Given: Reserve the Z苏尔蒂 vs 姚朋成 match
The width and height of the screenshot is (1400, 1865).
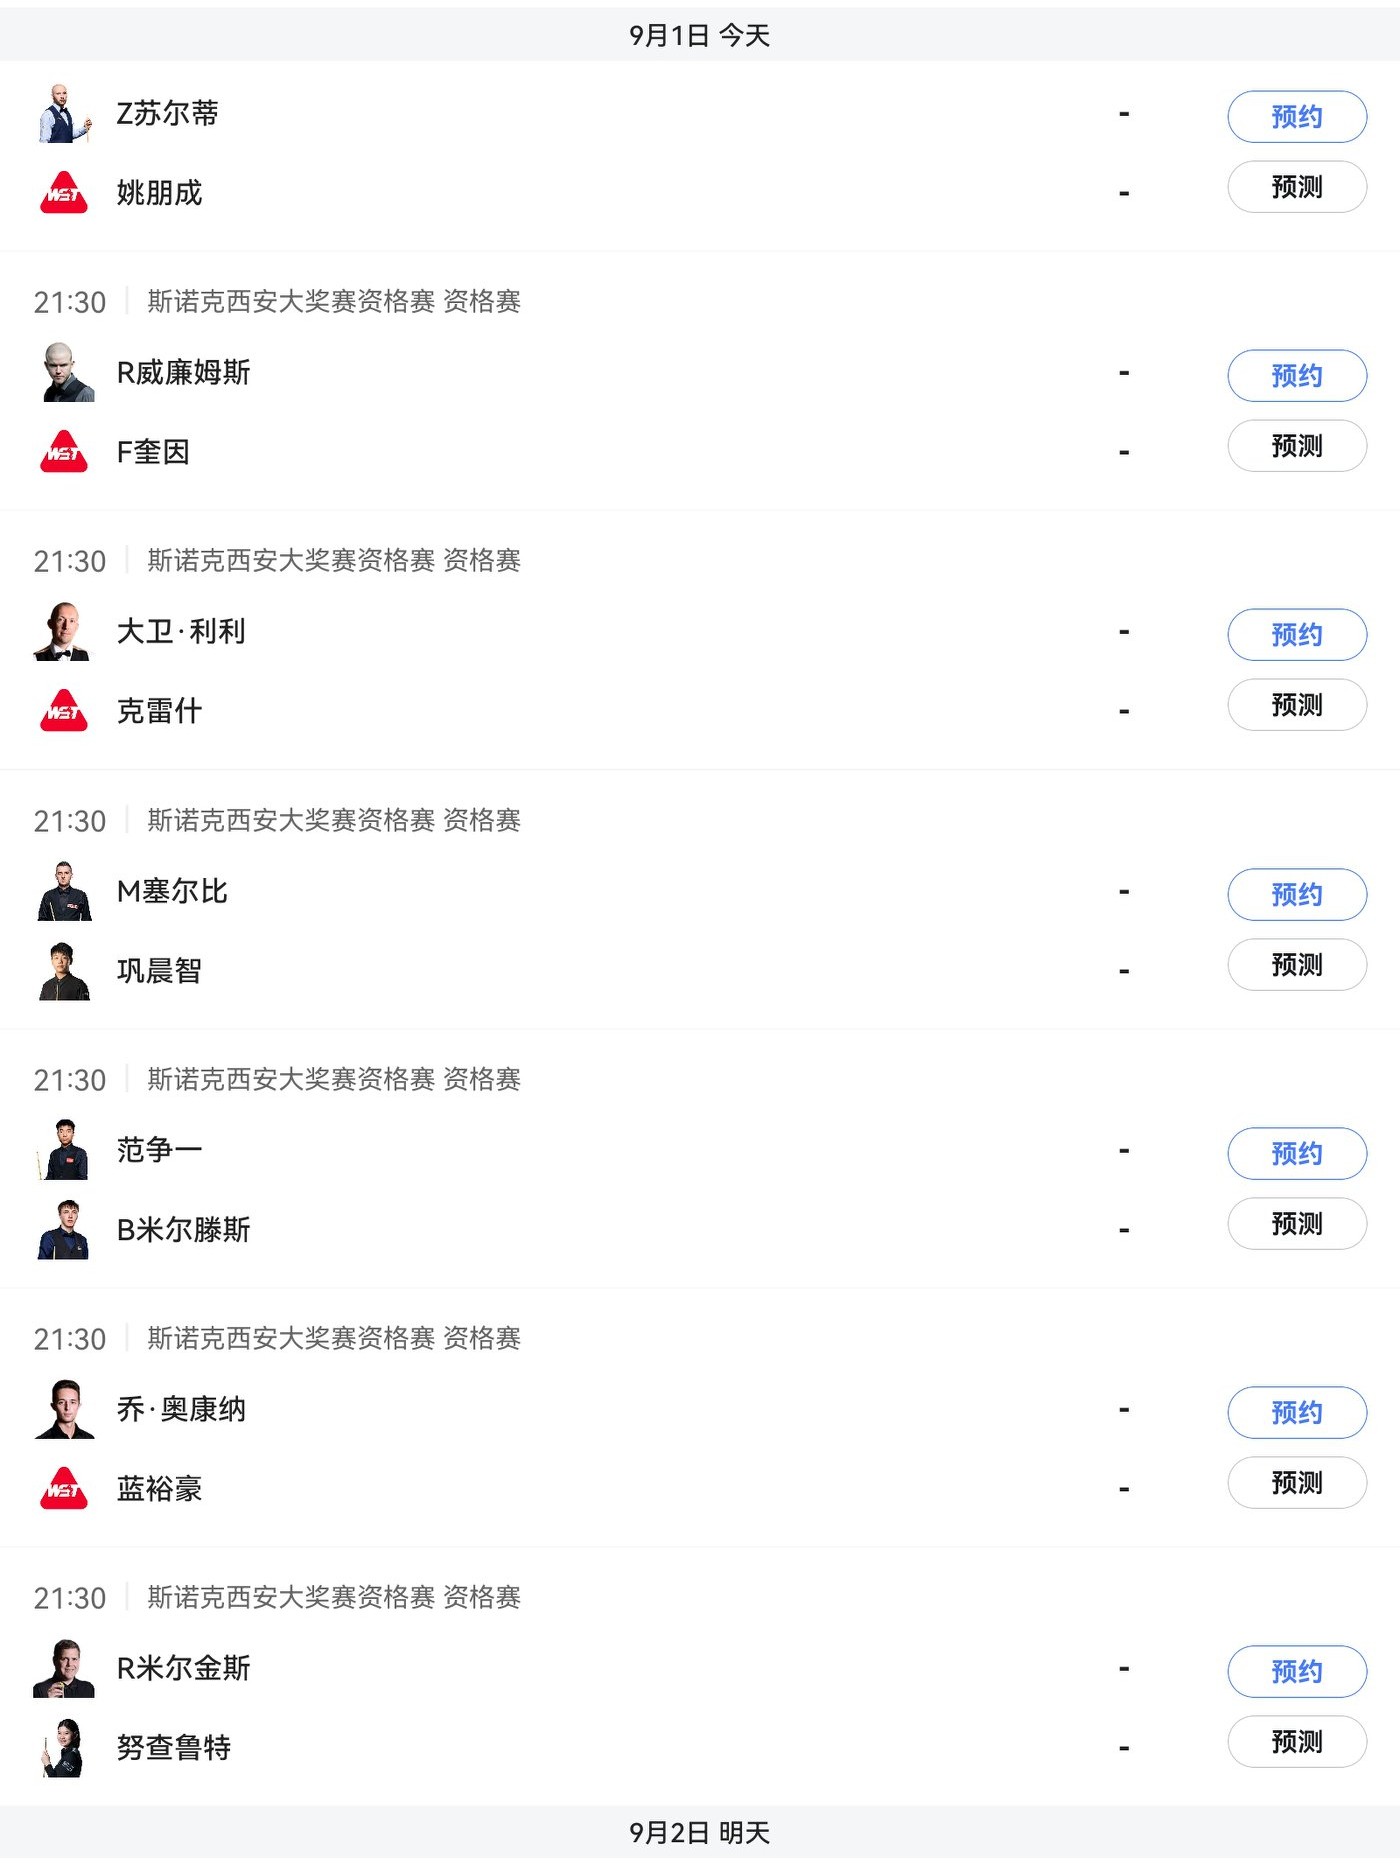Looking at the screenshot, I should pos(1297,117).
